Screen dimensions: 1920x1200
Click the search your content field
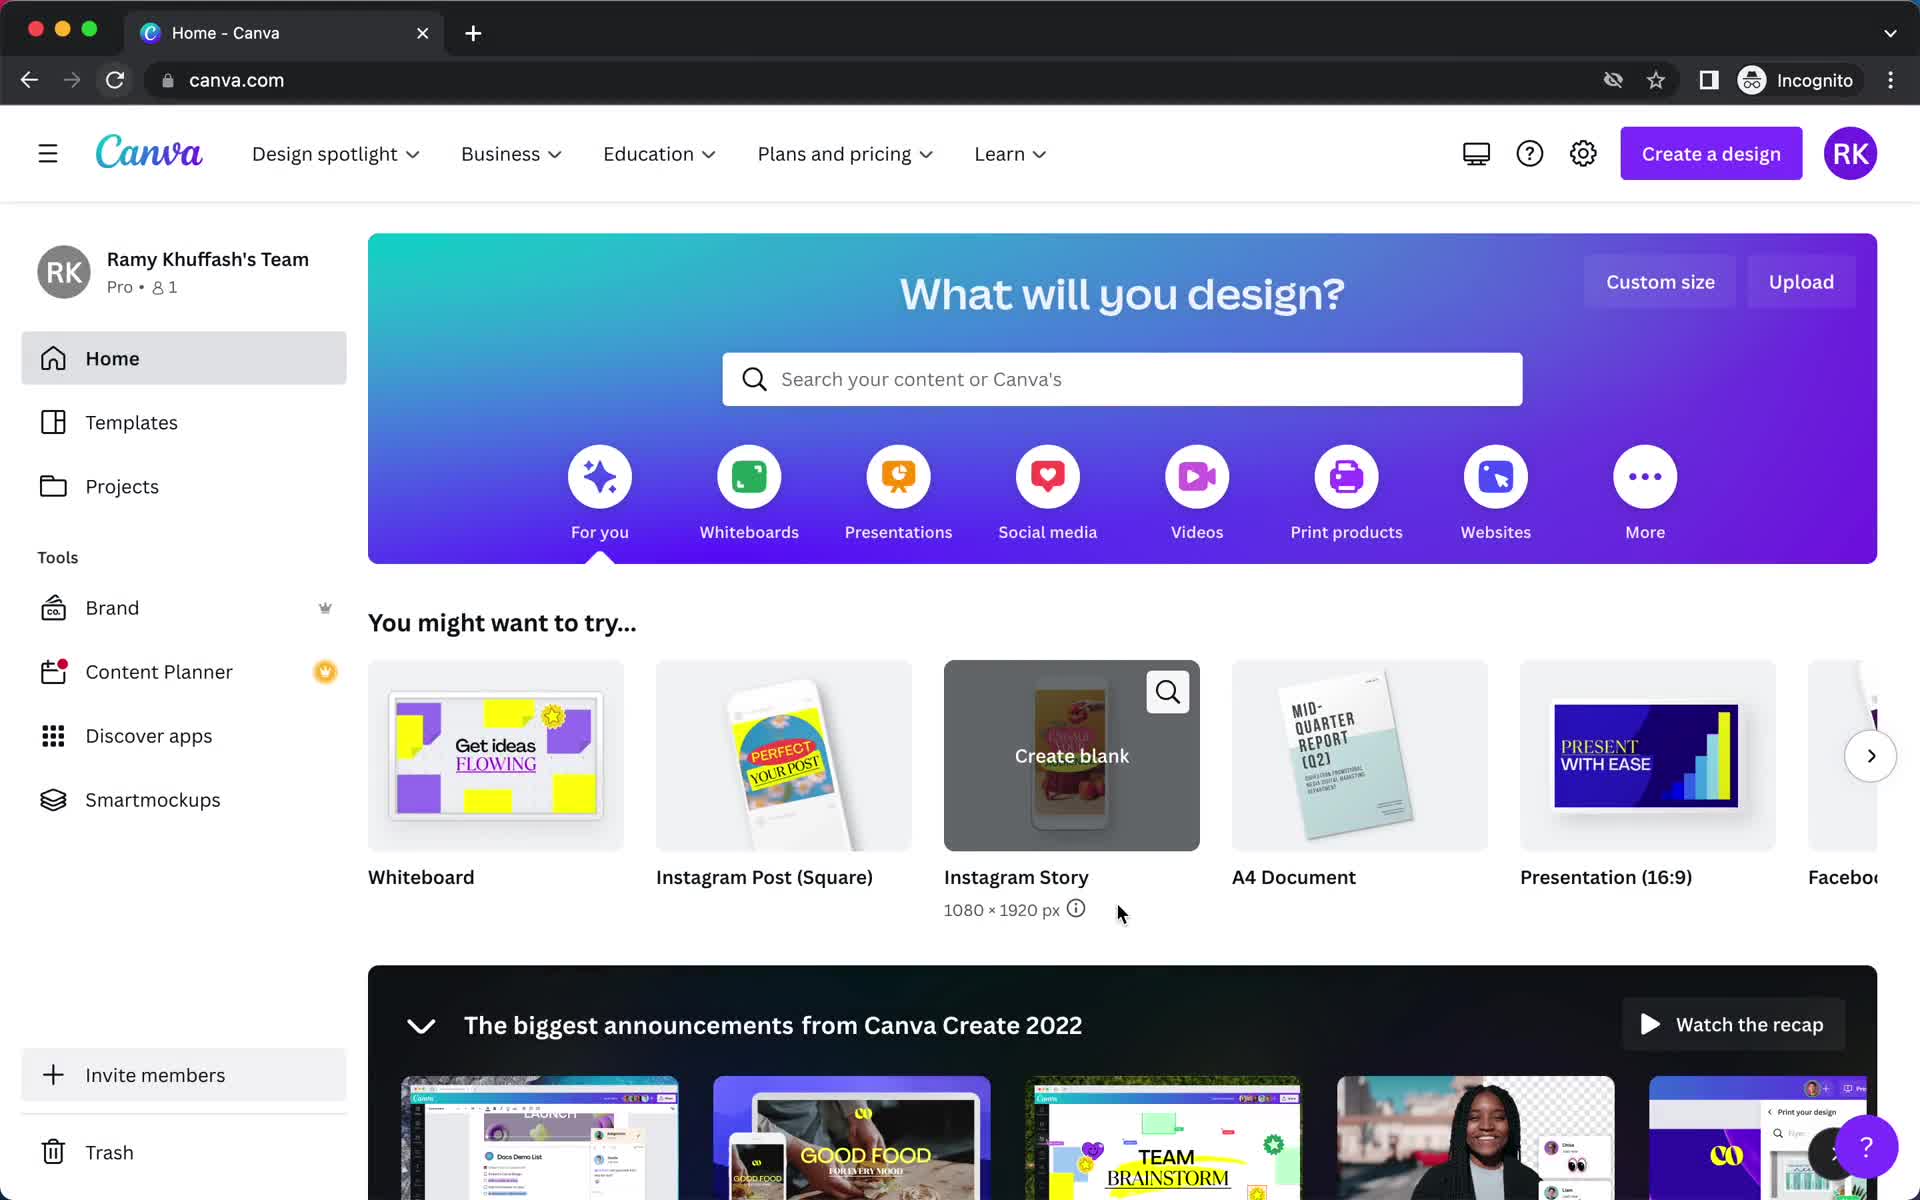click(1122, 379)
